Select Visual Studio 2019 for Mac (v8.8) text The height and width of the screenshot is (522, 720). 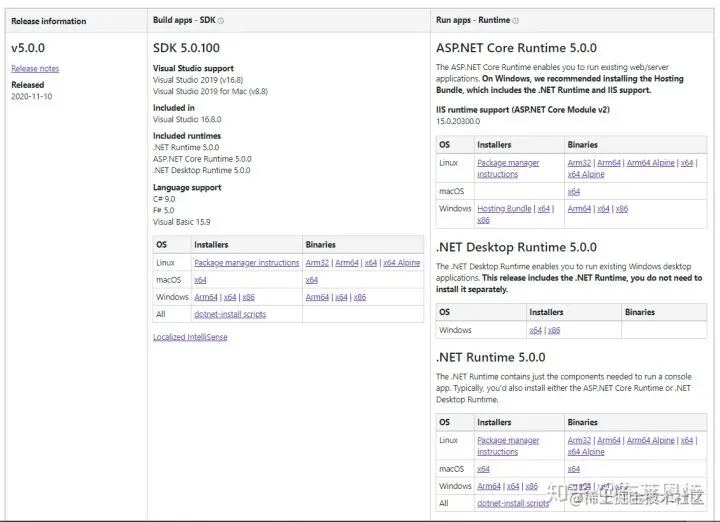pyautogui.click(x=210, y=91)
